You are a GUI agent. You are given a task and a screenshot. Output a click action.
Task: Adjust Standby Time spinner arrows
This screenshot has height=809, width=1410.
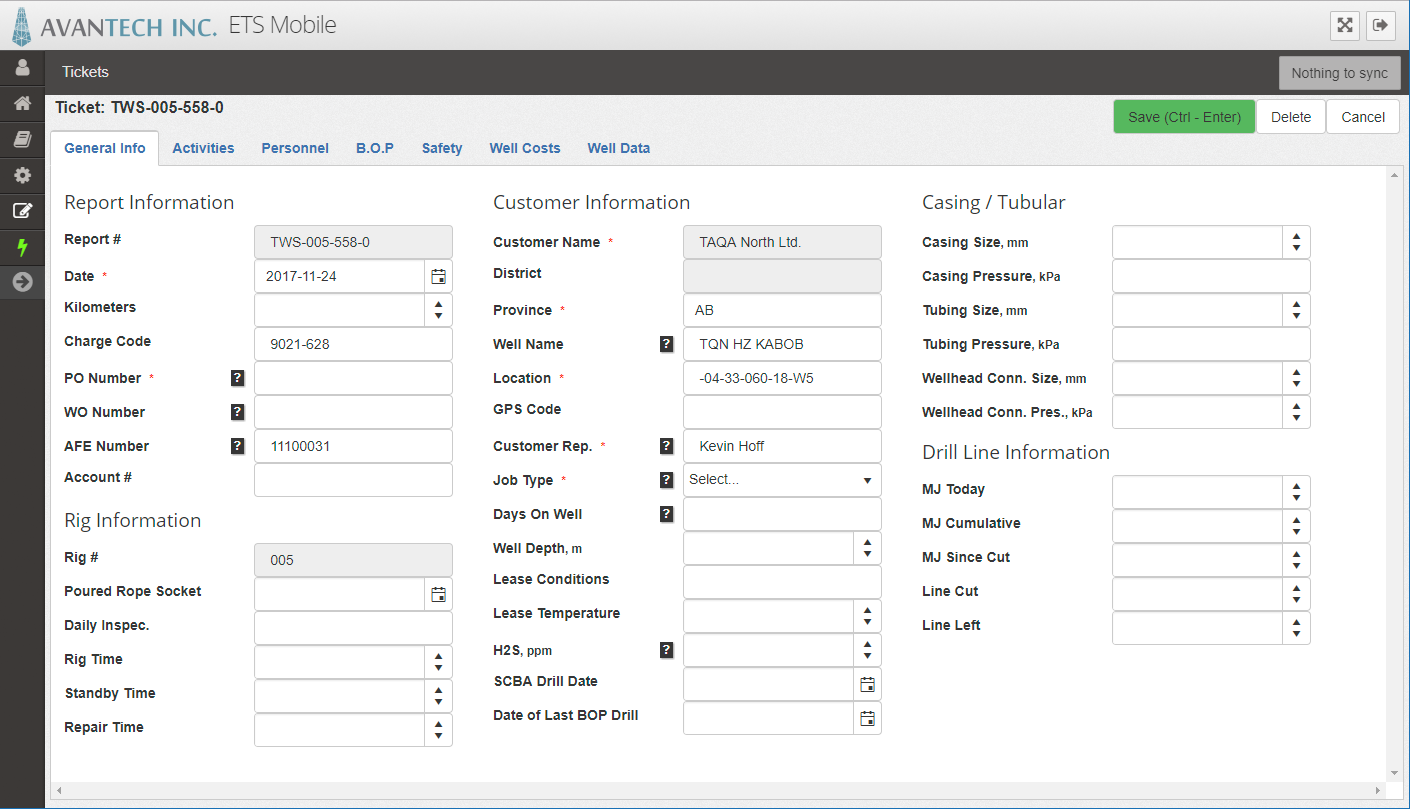point(438,696)
